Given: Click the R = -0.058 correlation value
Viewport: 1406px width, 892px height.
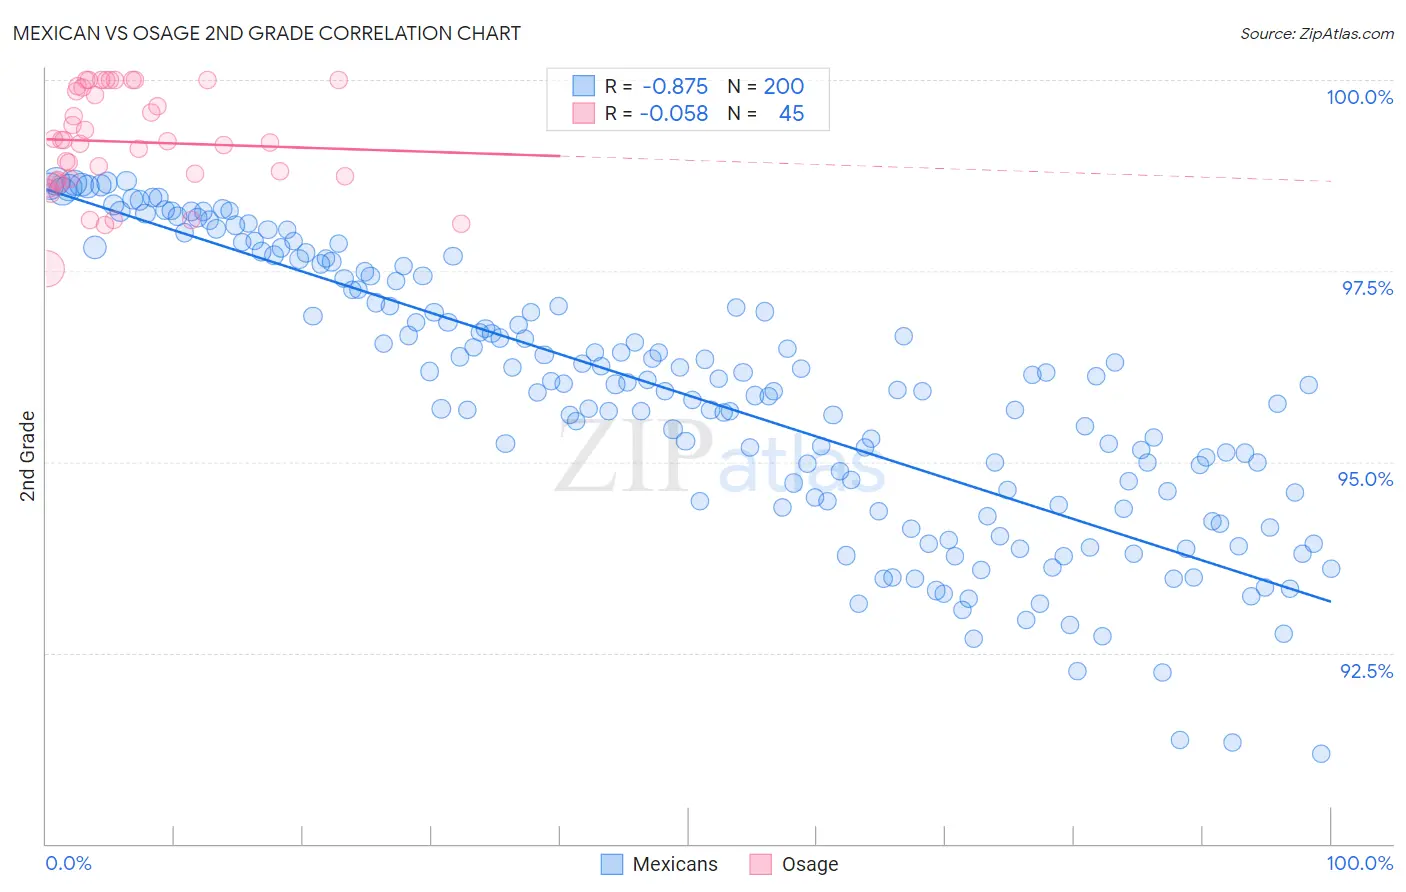Looking at the screenshot, I should tap(656, 113).
